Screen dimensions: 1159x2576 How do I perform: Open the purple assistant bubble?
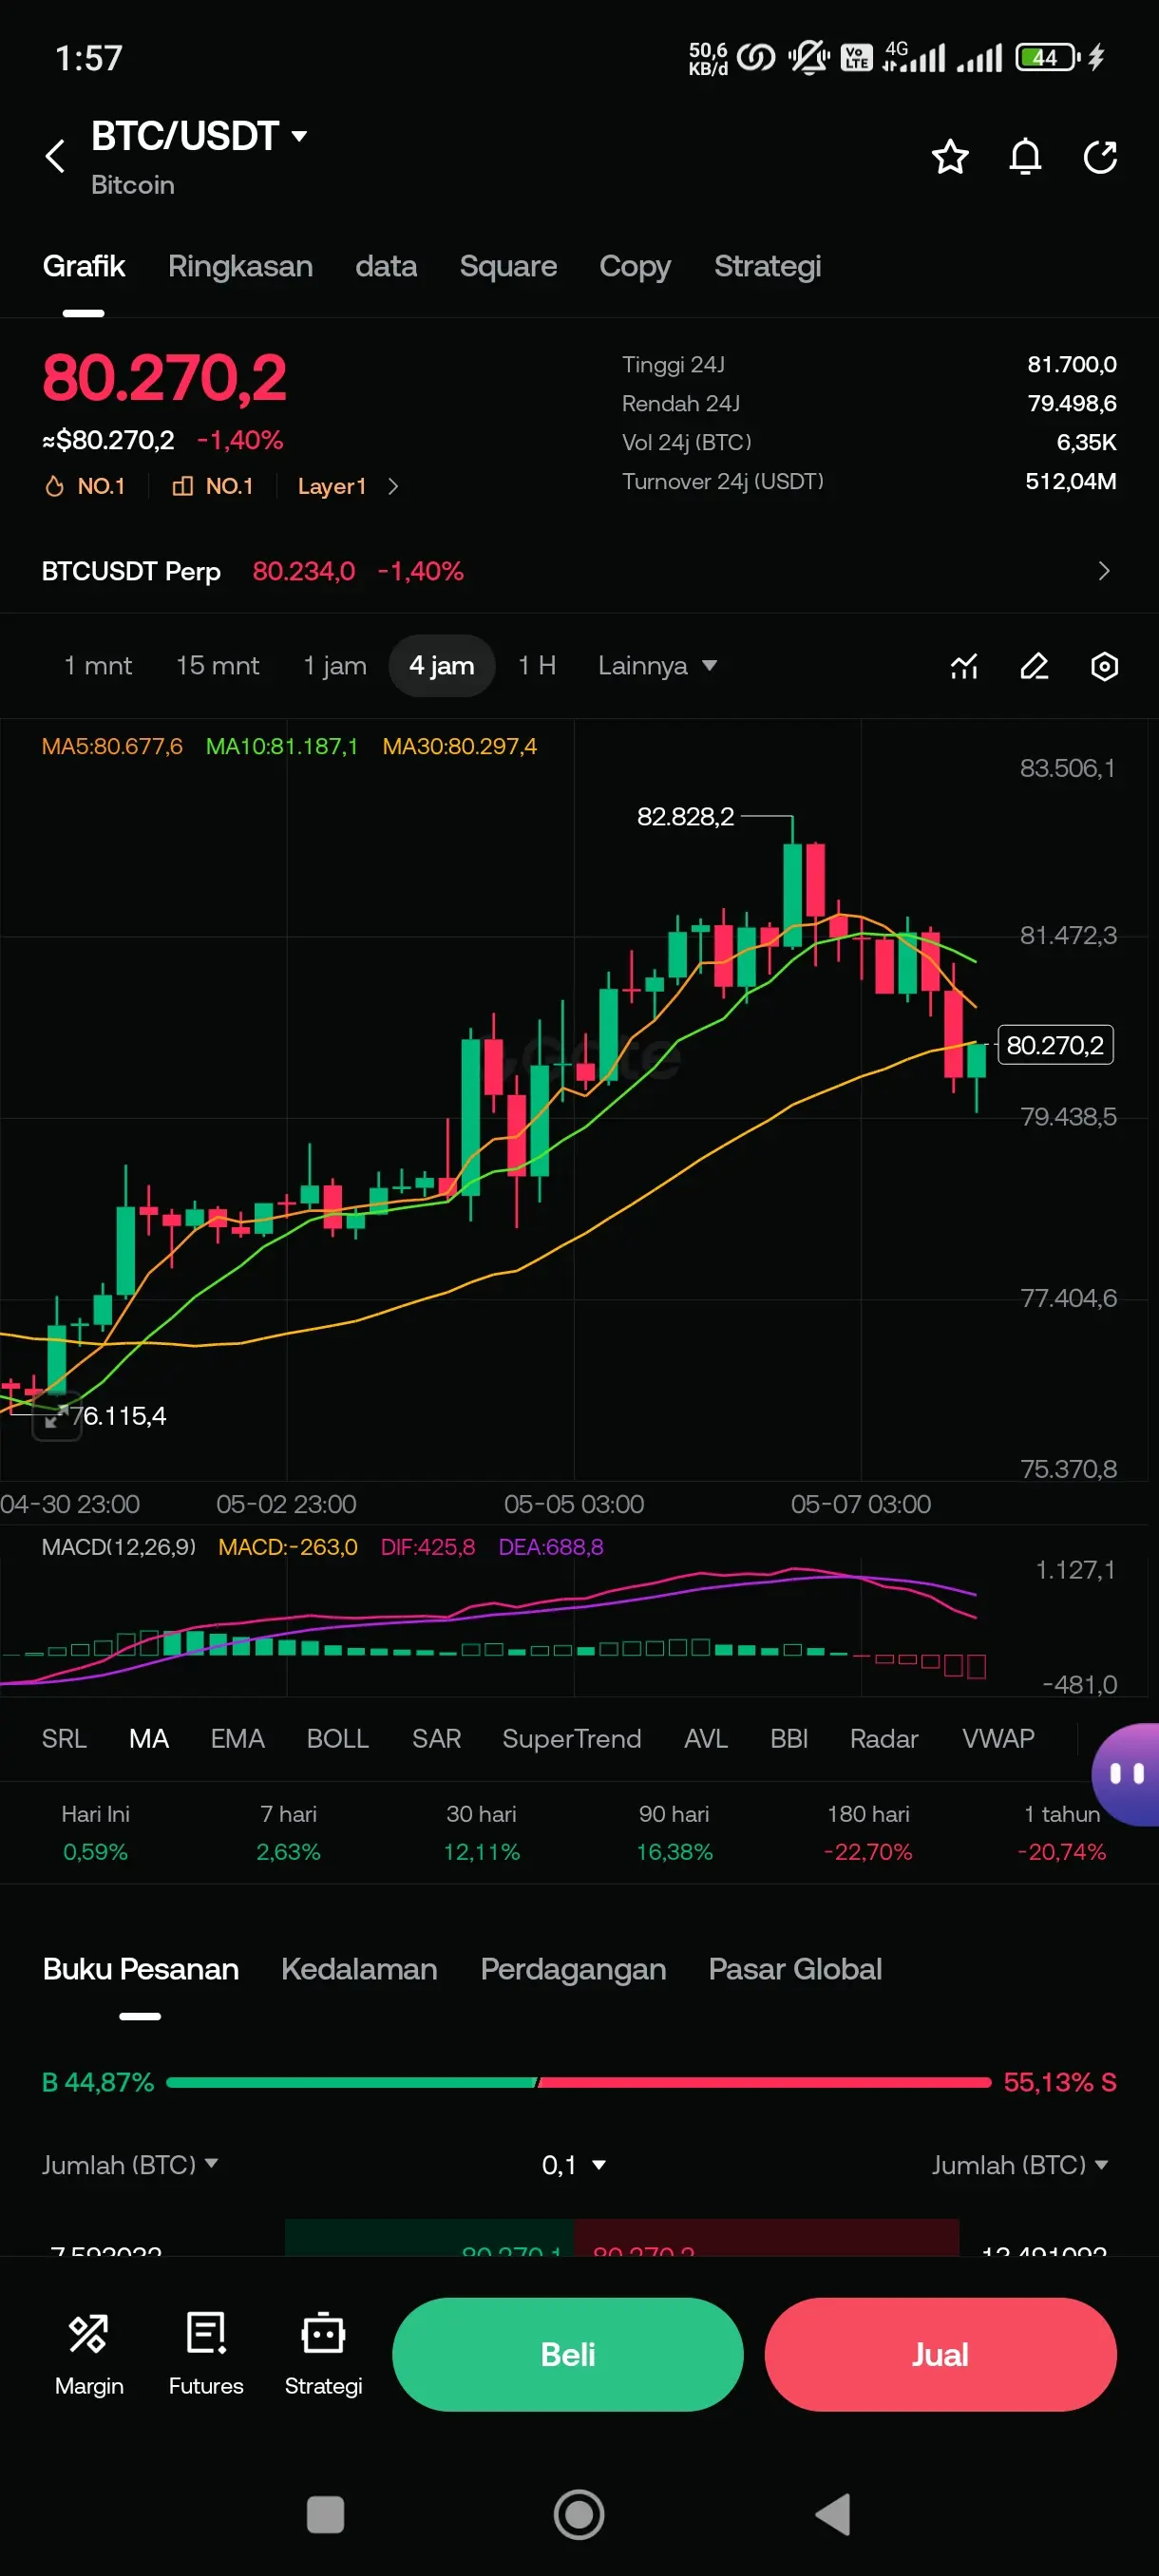point(1126,1774)
